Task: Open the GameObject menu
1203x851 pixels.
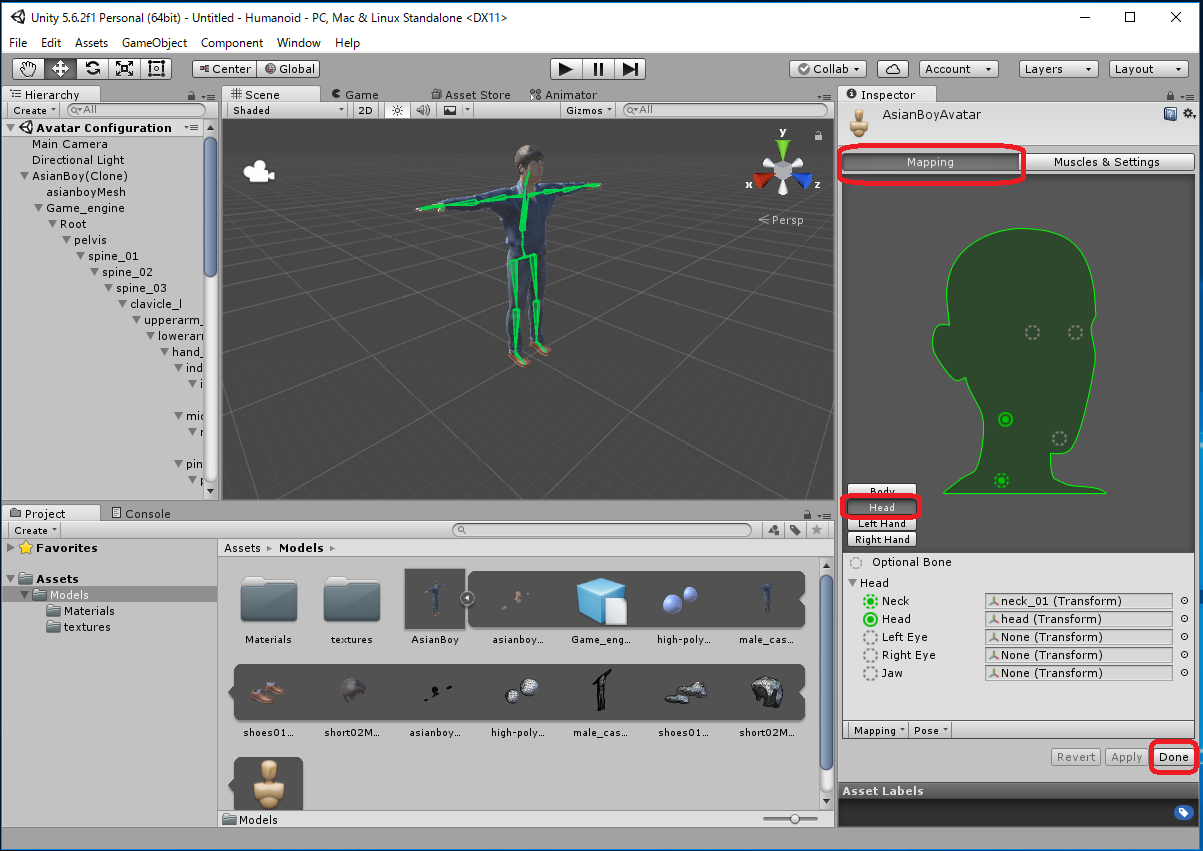Action: (x=154, y=43)
